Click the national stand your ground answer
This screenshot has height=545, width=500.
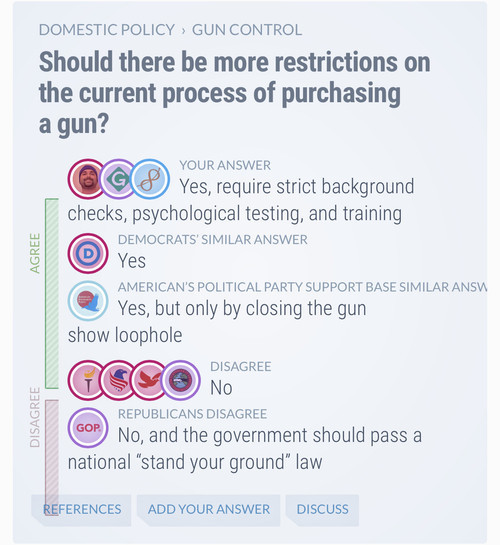point(245,449)
